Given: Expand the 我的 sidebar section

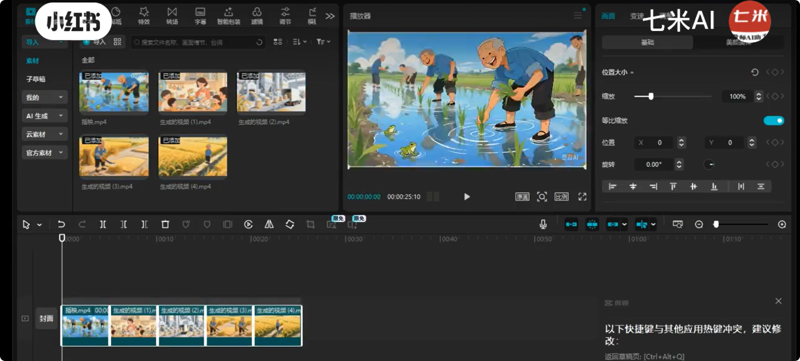Looking at the screenshot, I should pos(44,97).
